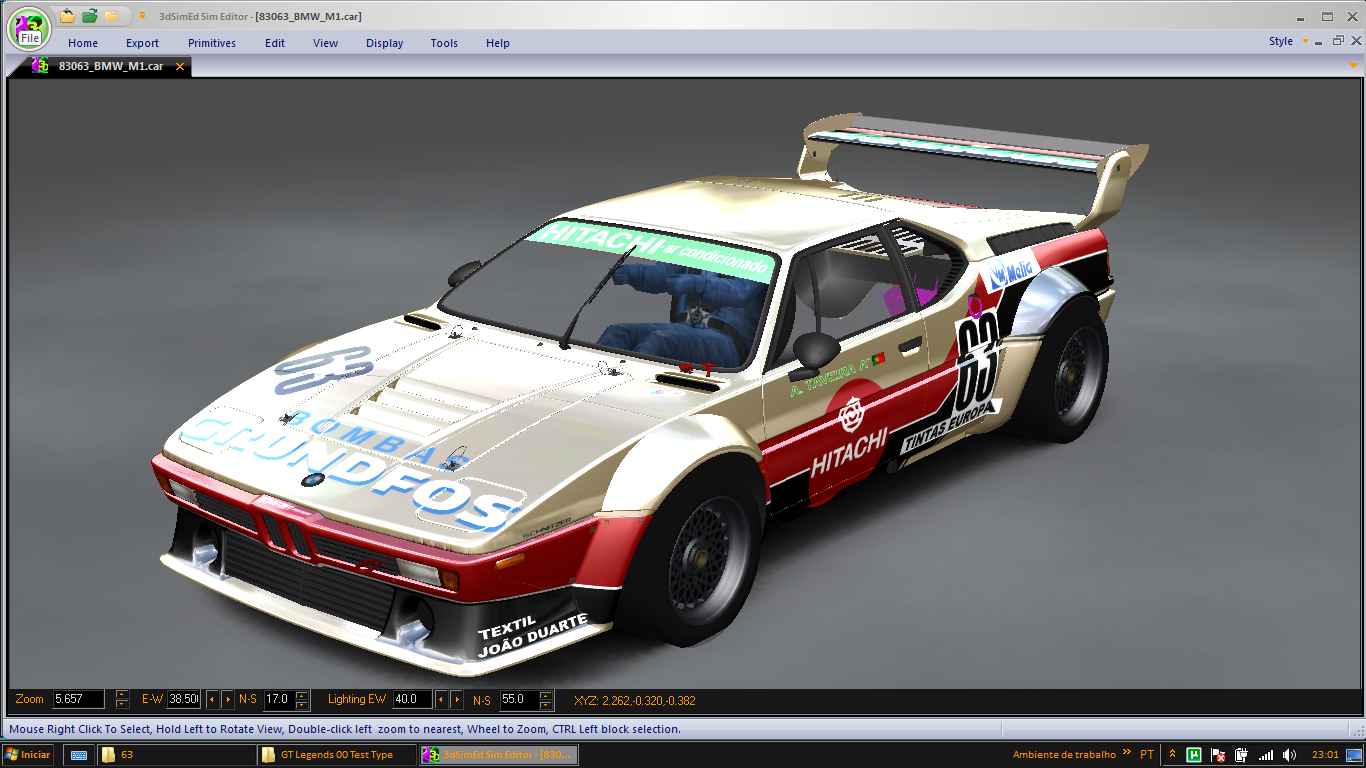The width and height of the screenshot is (1366, 768).
Task: Open the Iniciar start button
Action: [x=28, y=755]
